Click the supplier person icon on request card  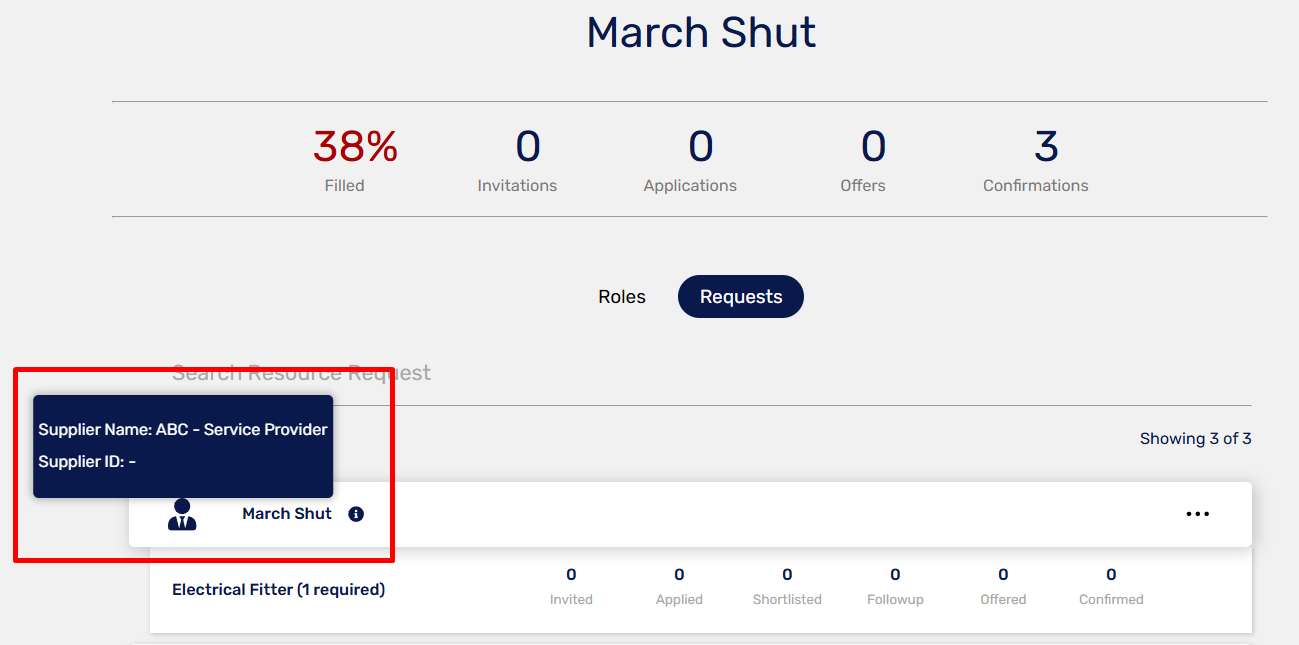tap(182, 514)
